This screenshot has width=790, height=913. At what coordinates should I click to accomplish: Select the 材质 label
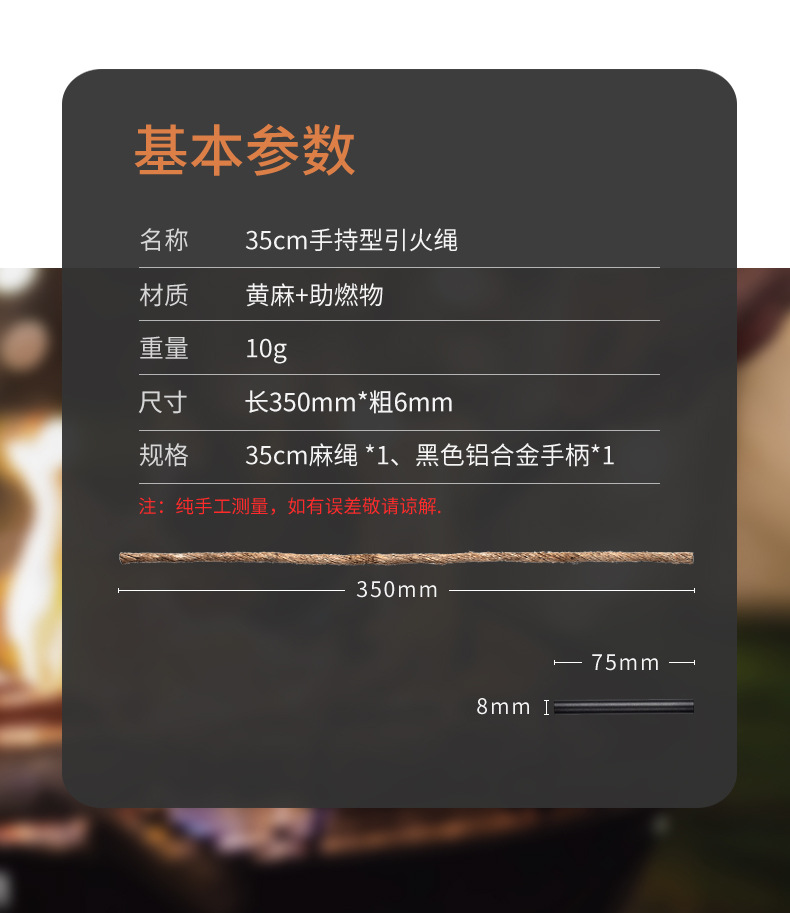click(164, 295)
